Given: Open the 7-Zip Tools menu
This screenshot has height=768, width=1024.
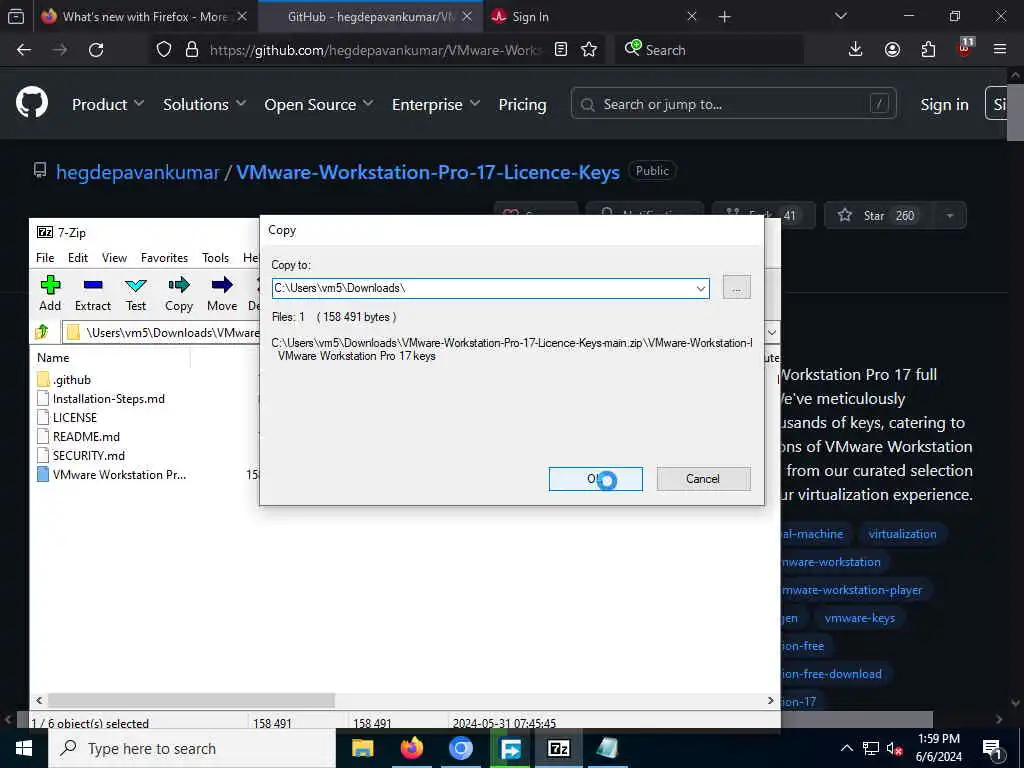Looking at the screenshot, I should pos(216,258).
